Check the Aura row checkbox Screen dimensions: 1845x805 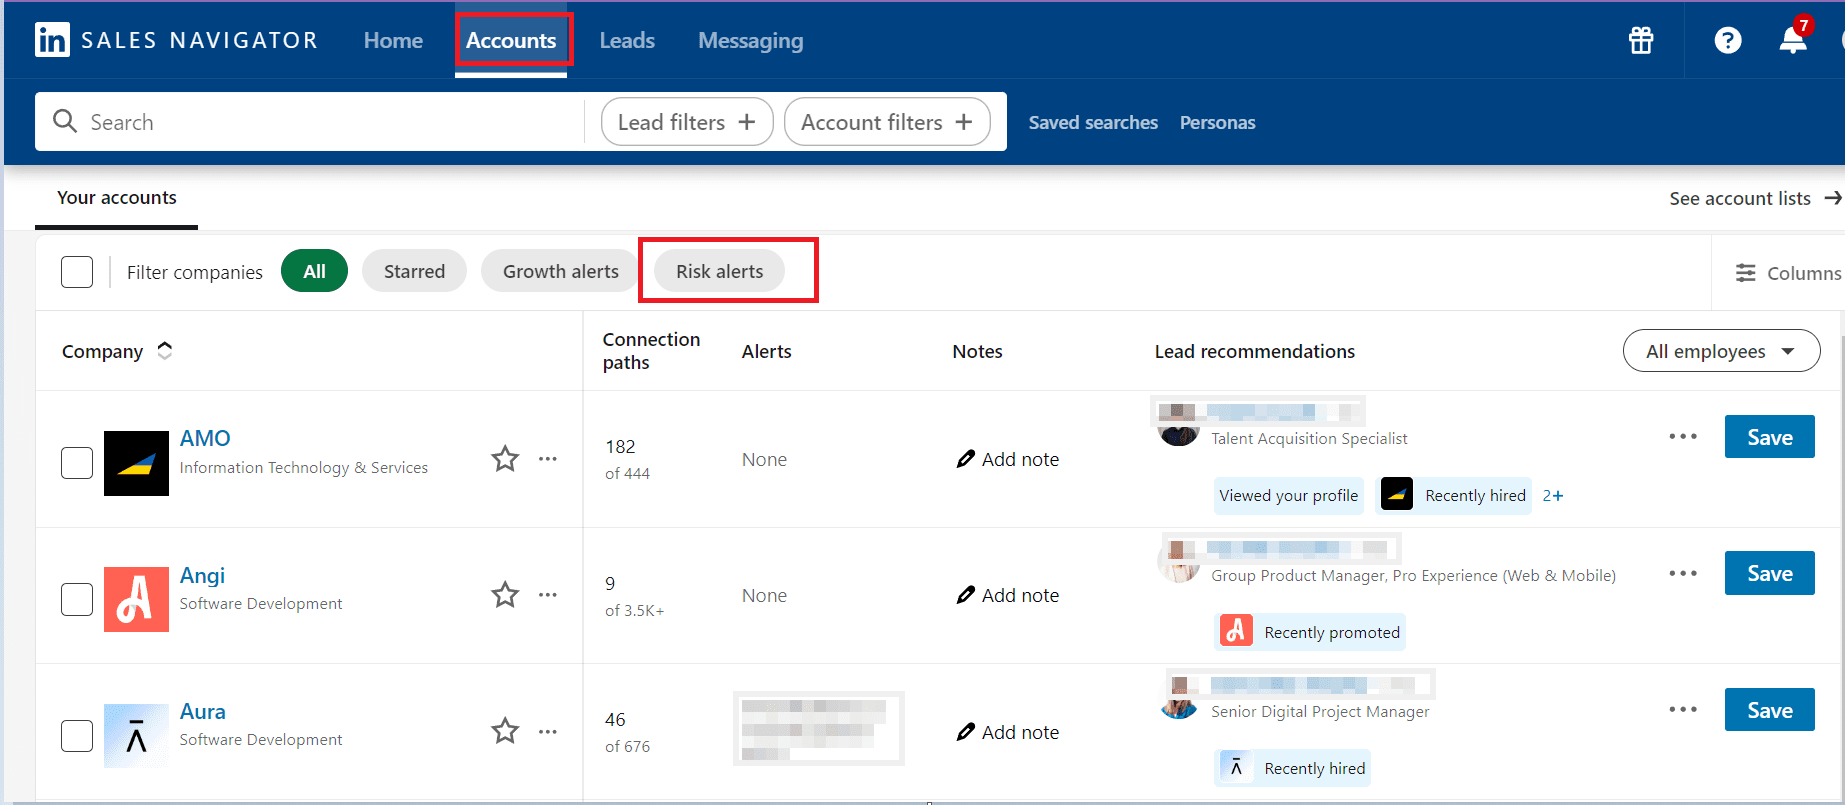[x=77, y=736]
